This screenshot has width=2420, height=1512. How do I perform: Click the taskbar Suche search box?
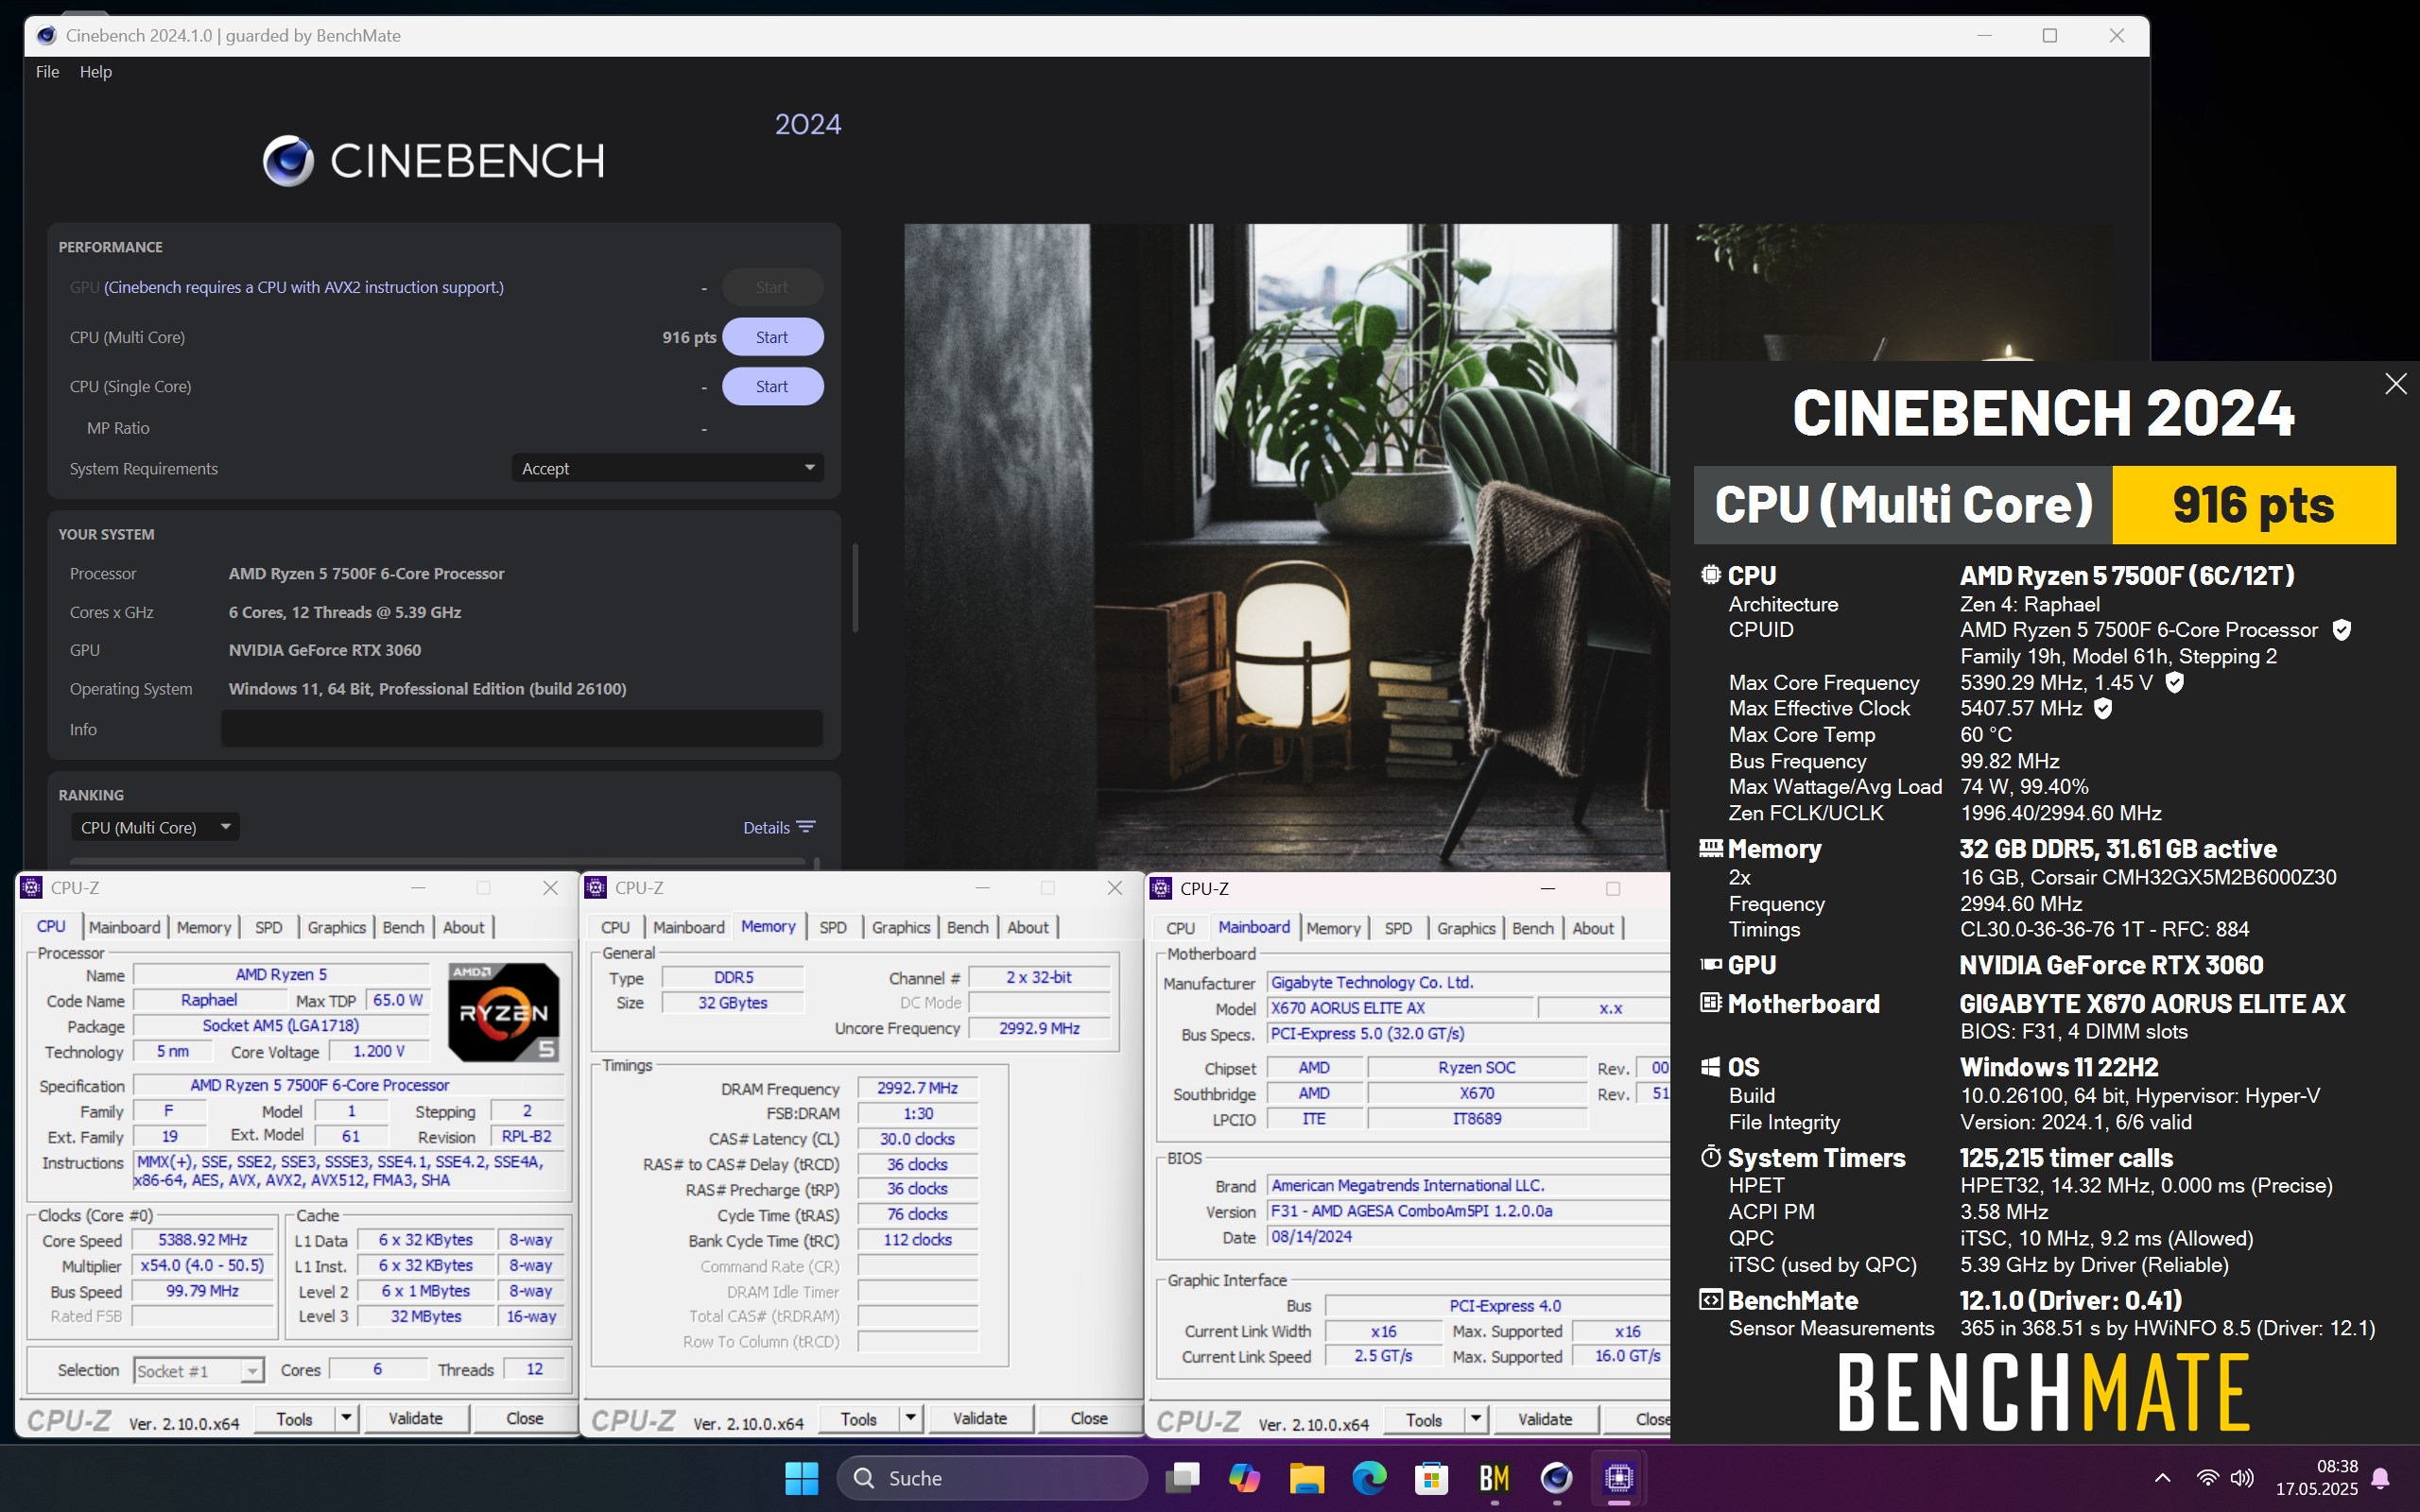tap(991, 1477)
